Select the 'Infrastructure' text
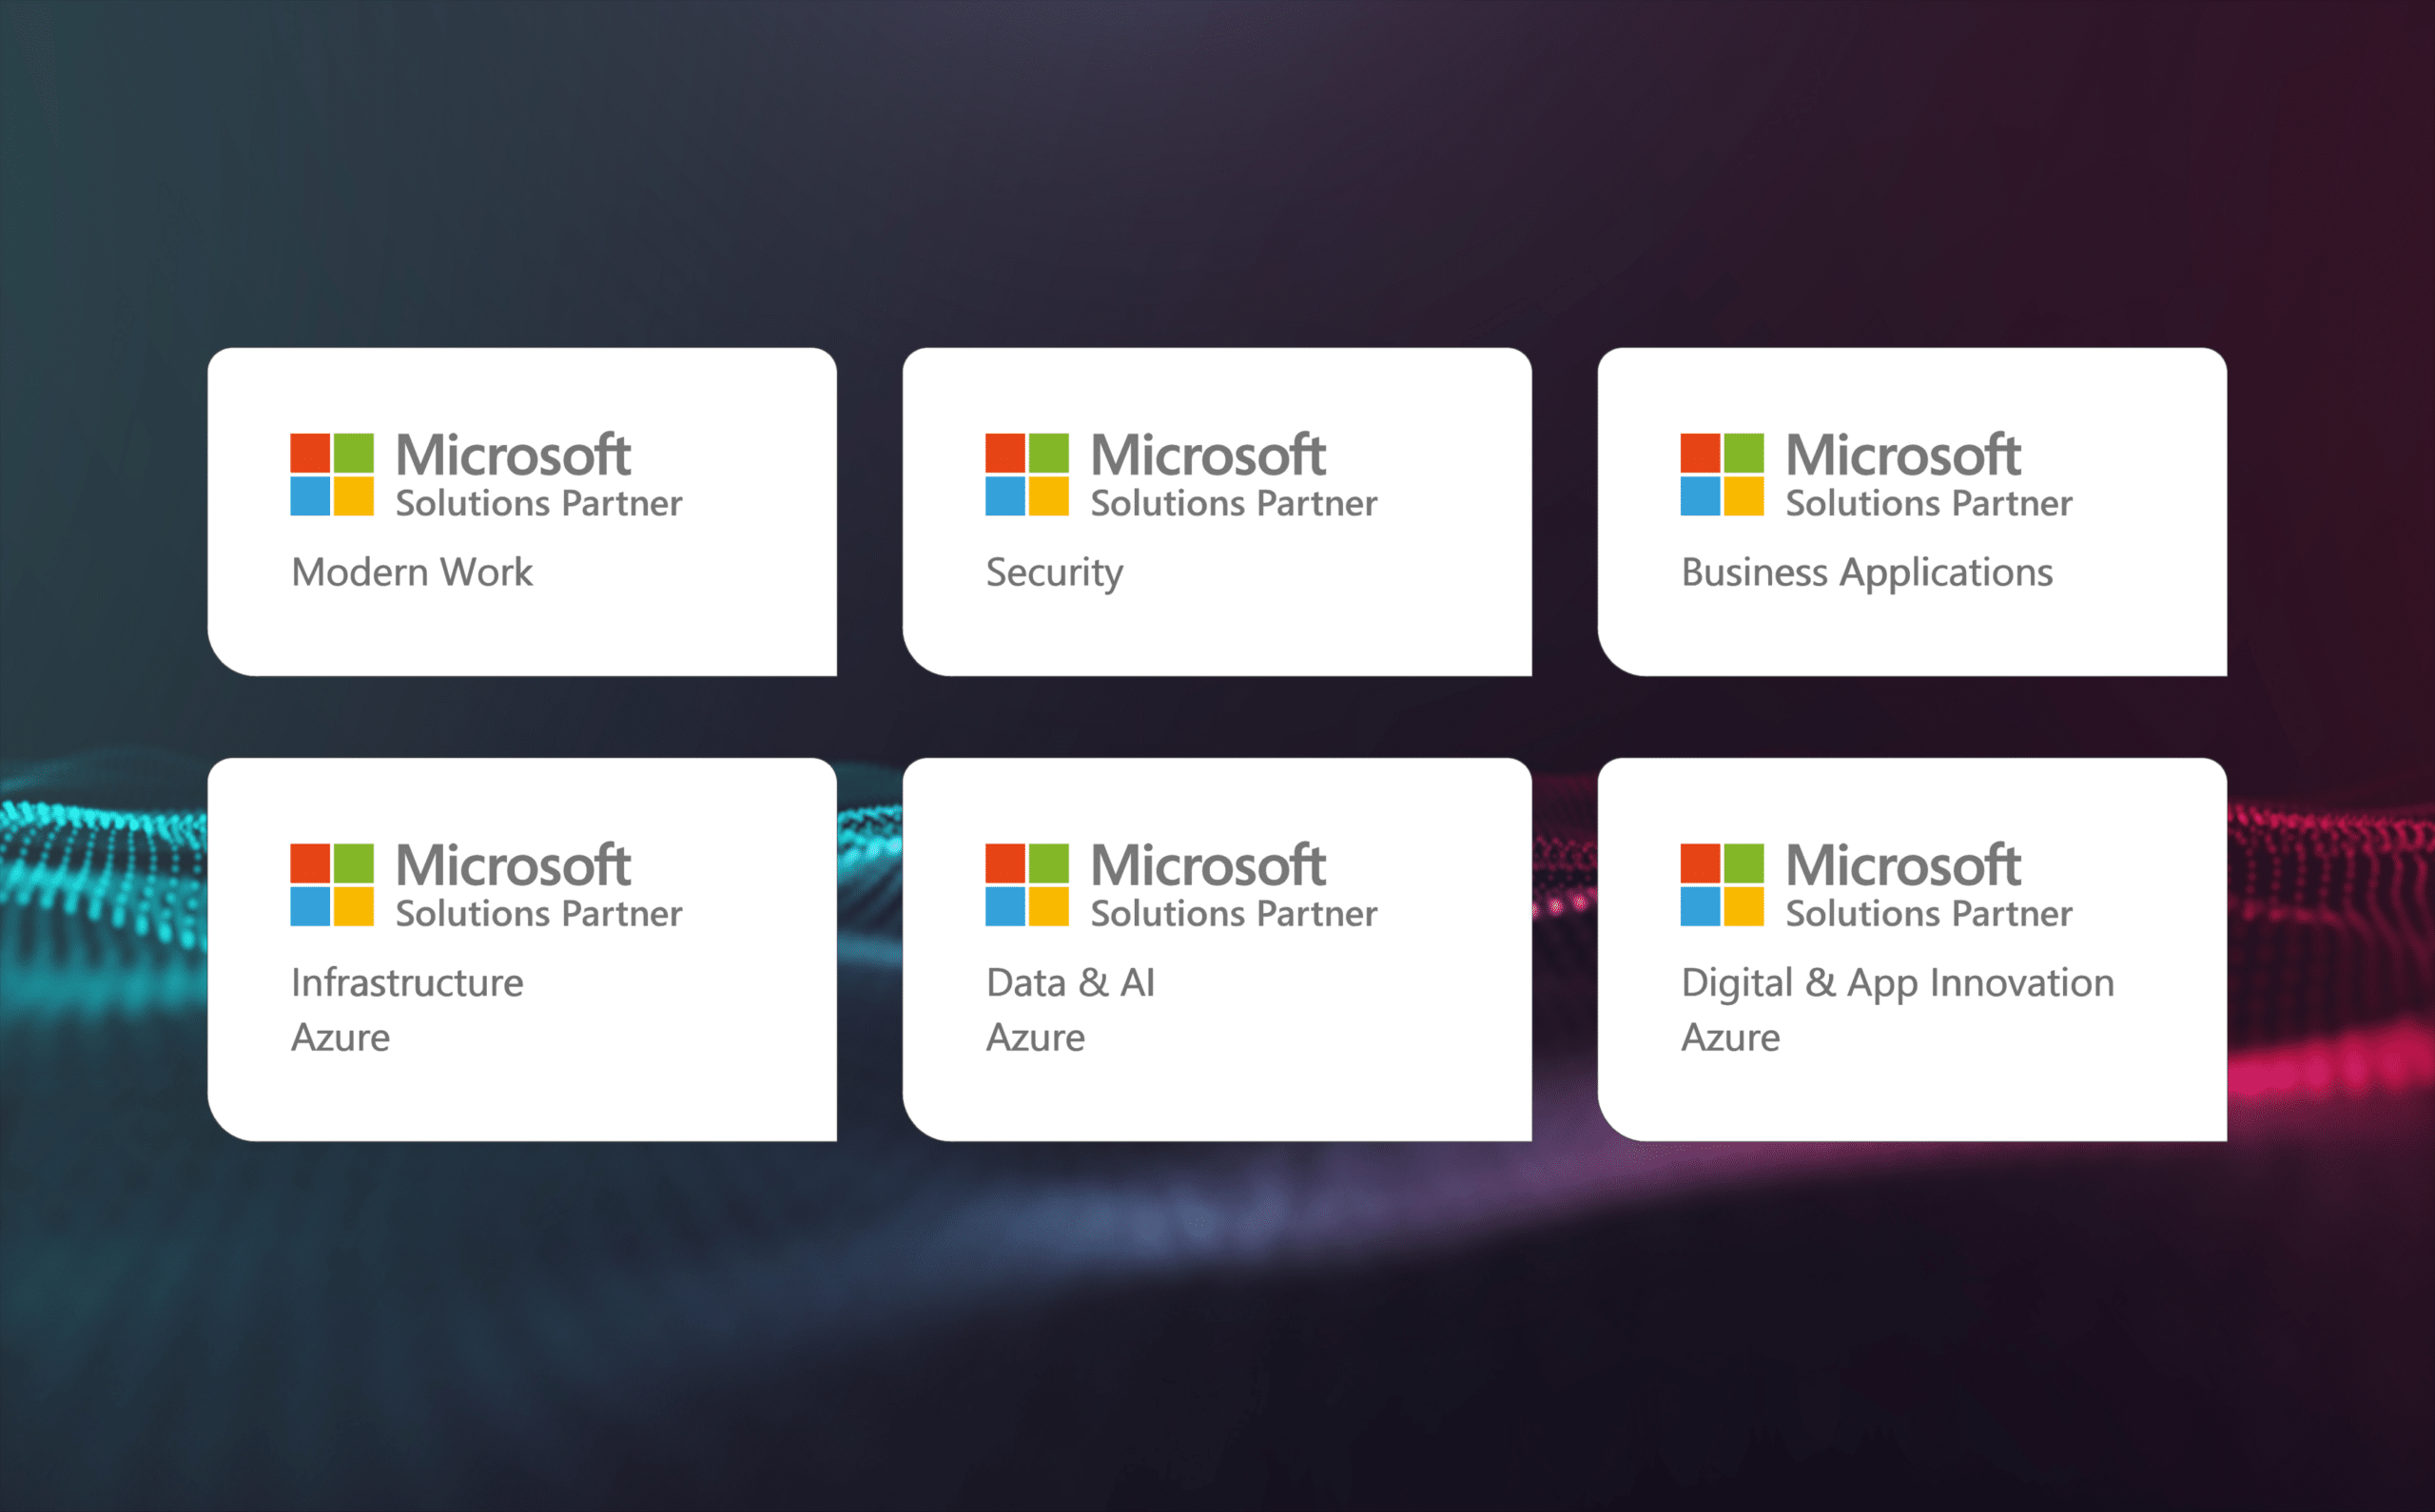Viewport: 2435px width, 1512px height. pos(407,982)
